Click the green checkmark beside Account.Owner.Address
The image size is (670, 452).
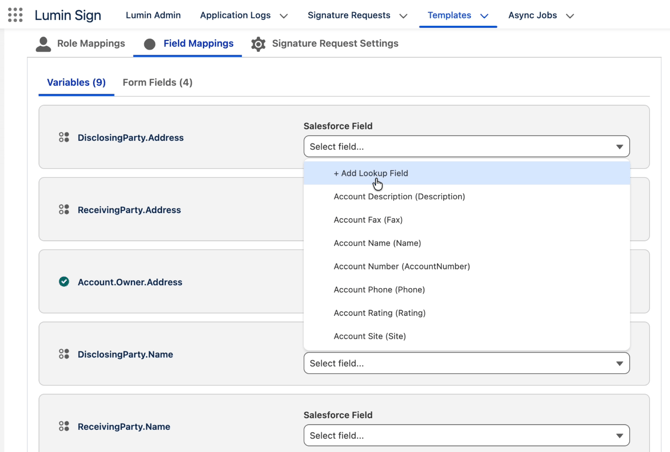point(64,282)
